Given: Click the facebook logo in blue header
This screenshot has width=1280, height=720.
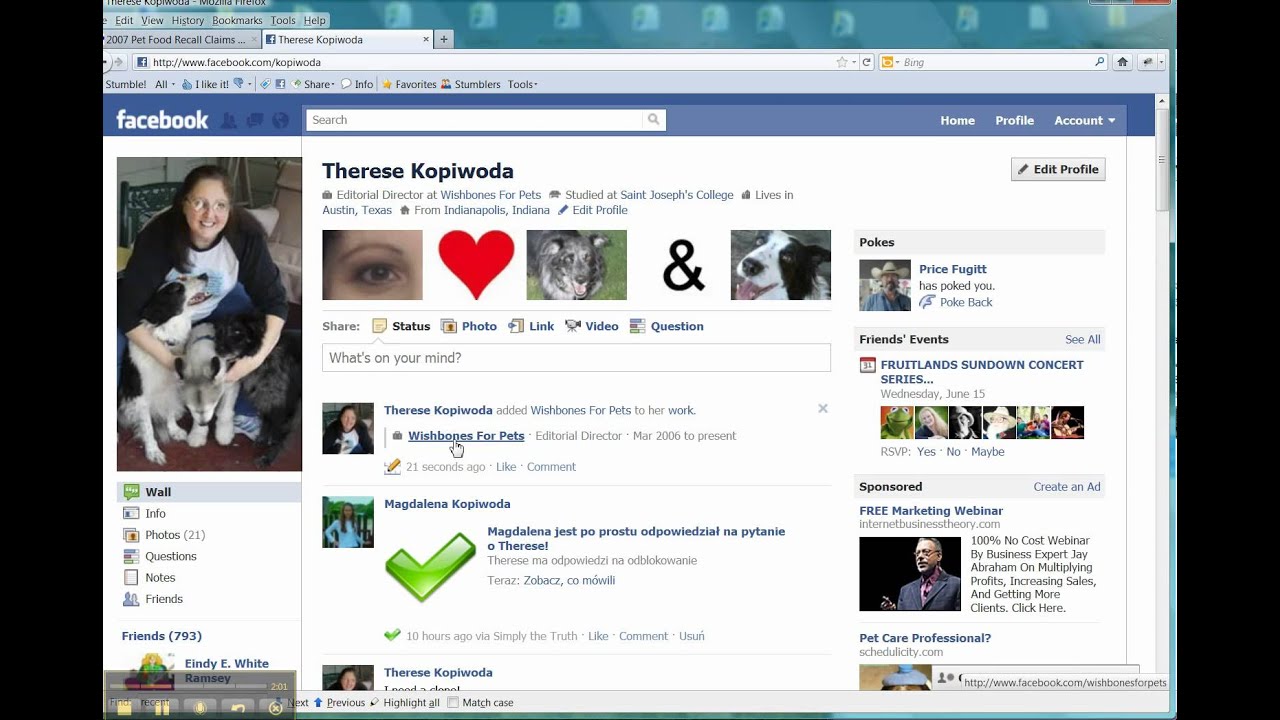Looking at the screenshot, I should tap(162, 120).
